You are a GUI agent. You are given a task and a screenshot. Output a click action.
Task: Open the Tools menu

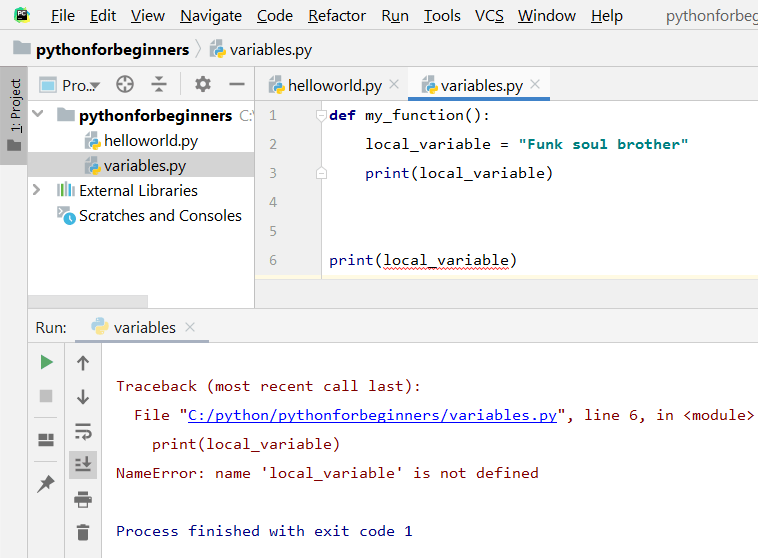tap(442, 16)
